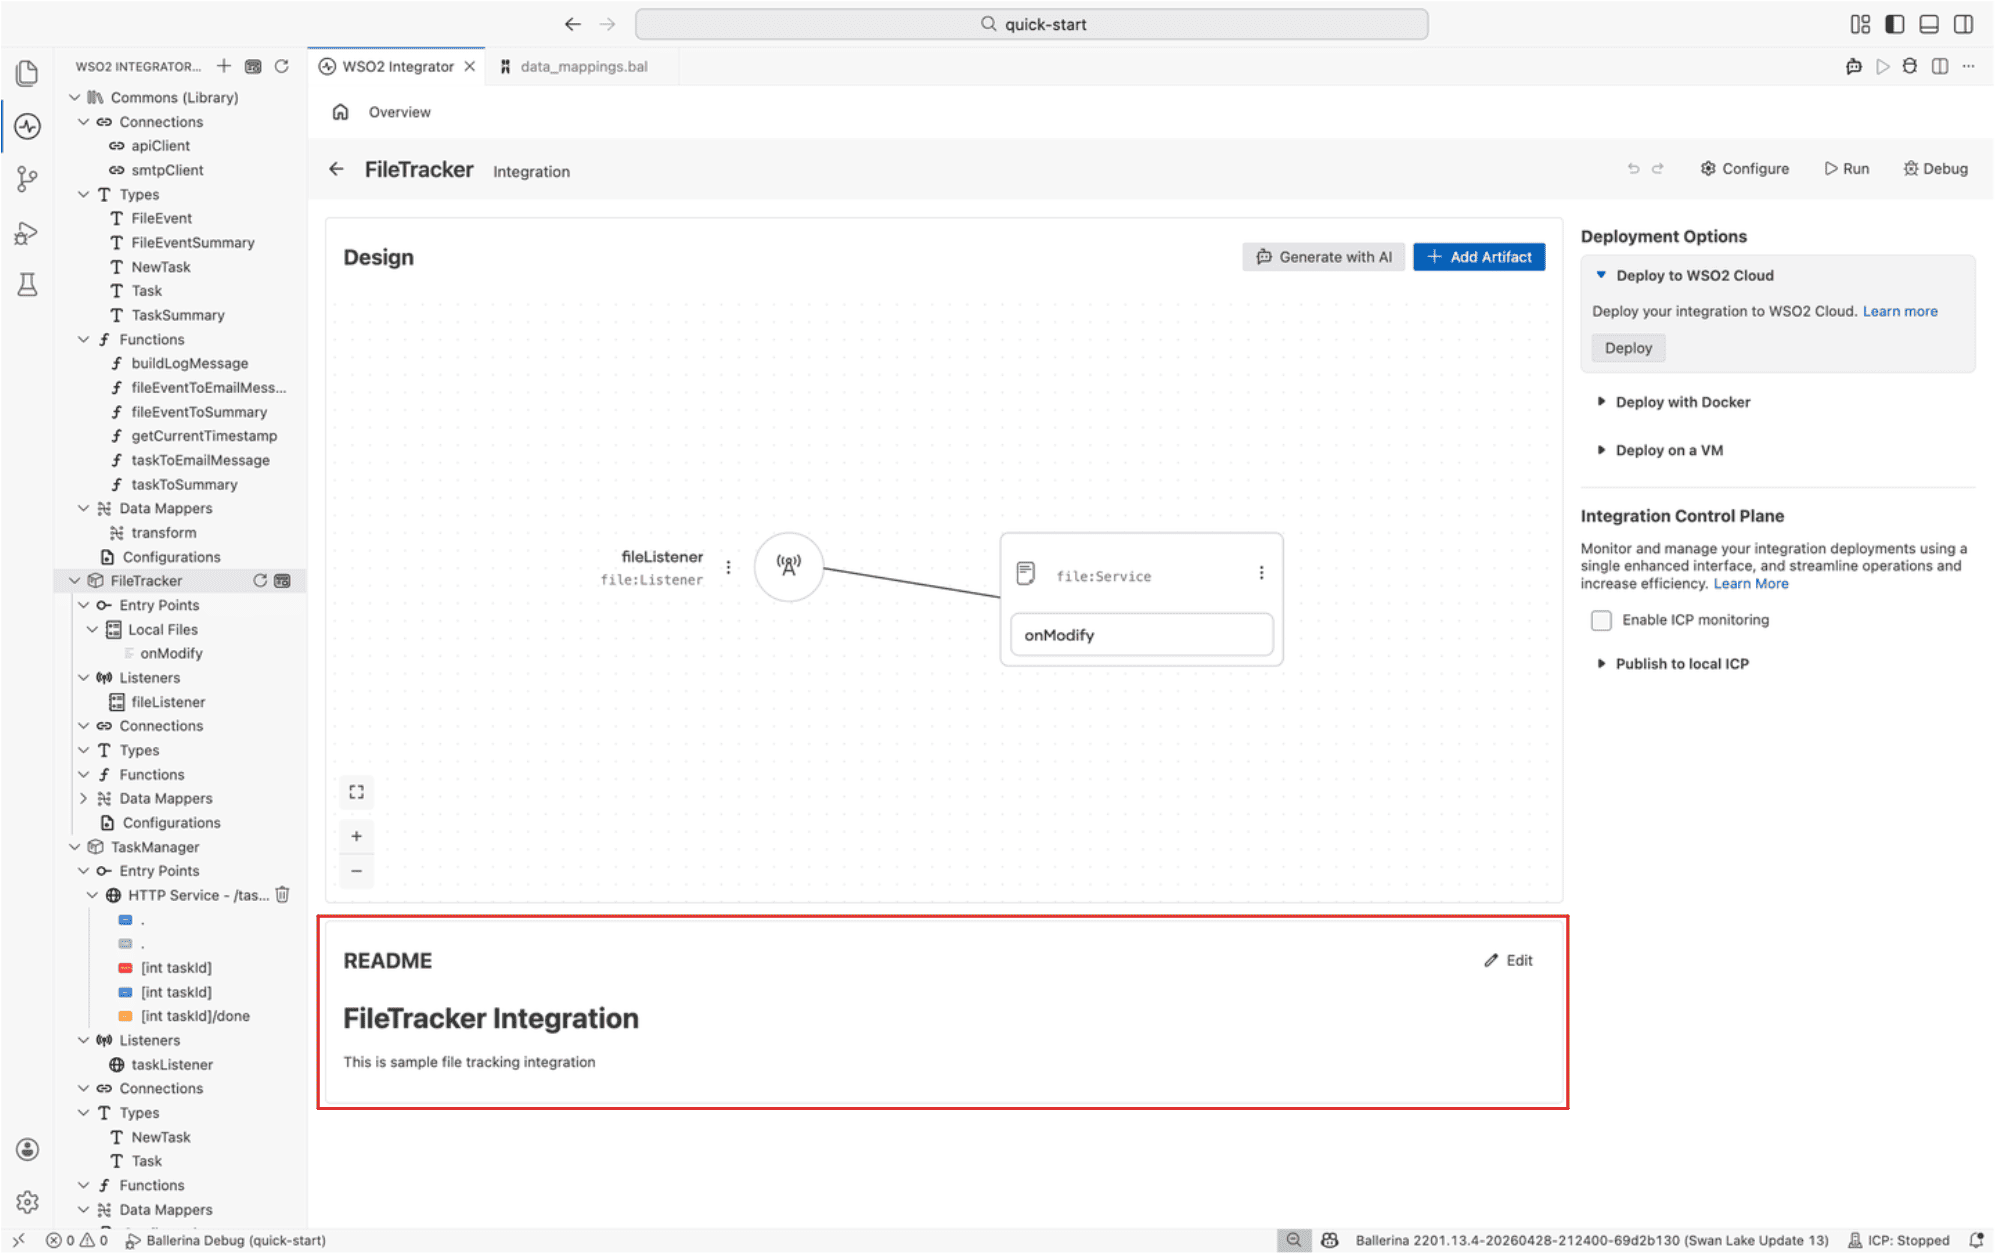The height and width of the screenshot is (1260, 1996).
Task: Close the WSO2 Integrator tab
Action: (469, 66)
